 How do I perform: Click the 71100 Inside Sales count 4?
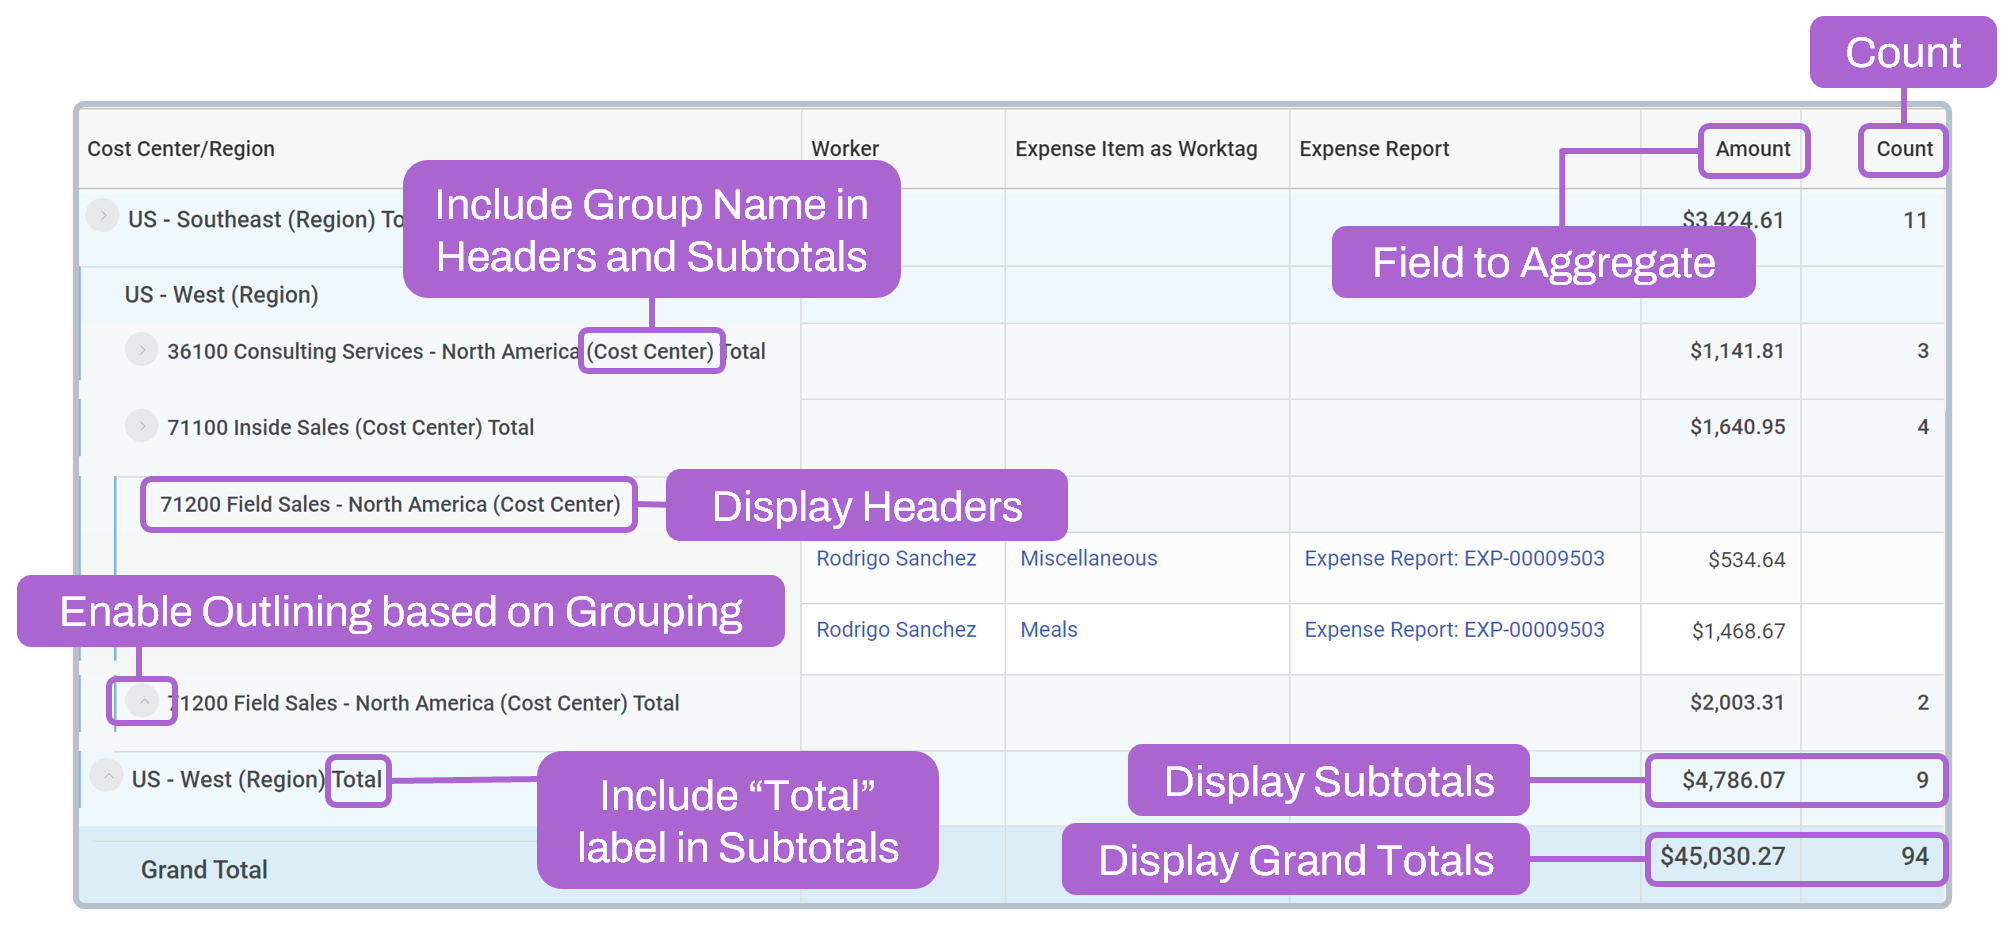[x=1922, y=427]
